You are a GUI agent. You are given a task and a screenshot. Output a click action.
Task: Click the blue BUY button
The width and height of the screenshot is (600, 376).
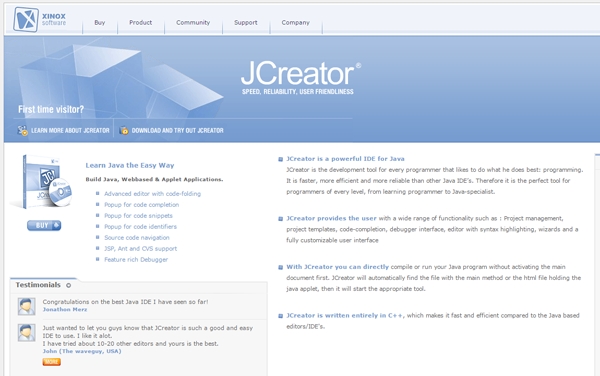click(44, 225)
